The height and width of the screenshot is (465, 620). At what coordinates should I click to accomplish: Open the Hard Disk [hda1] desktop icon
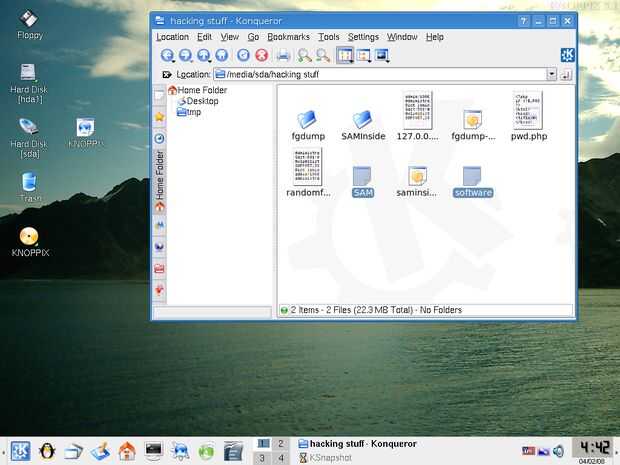pyautogui.click(x=29, y=83)
